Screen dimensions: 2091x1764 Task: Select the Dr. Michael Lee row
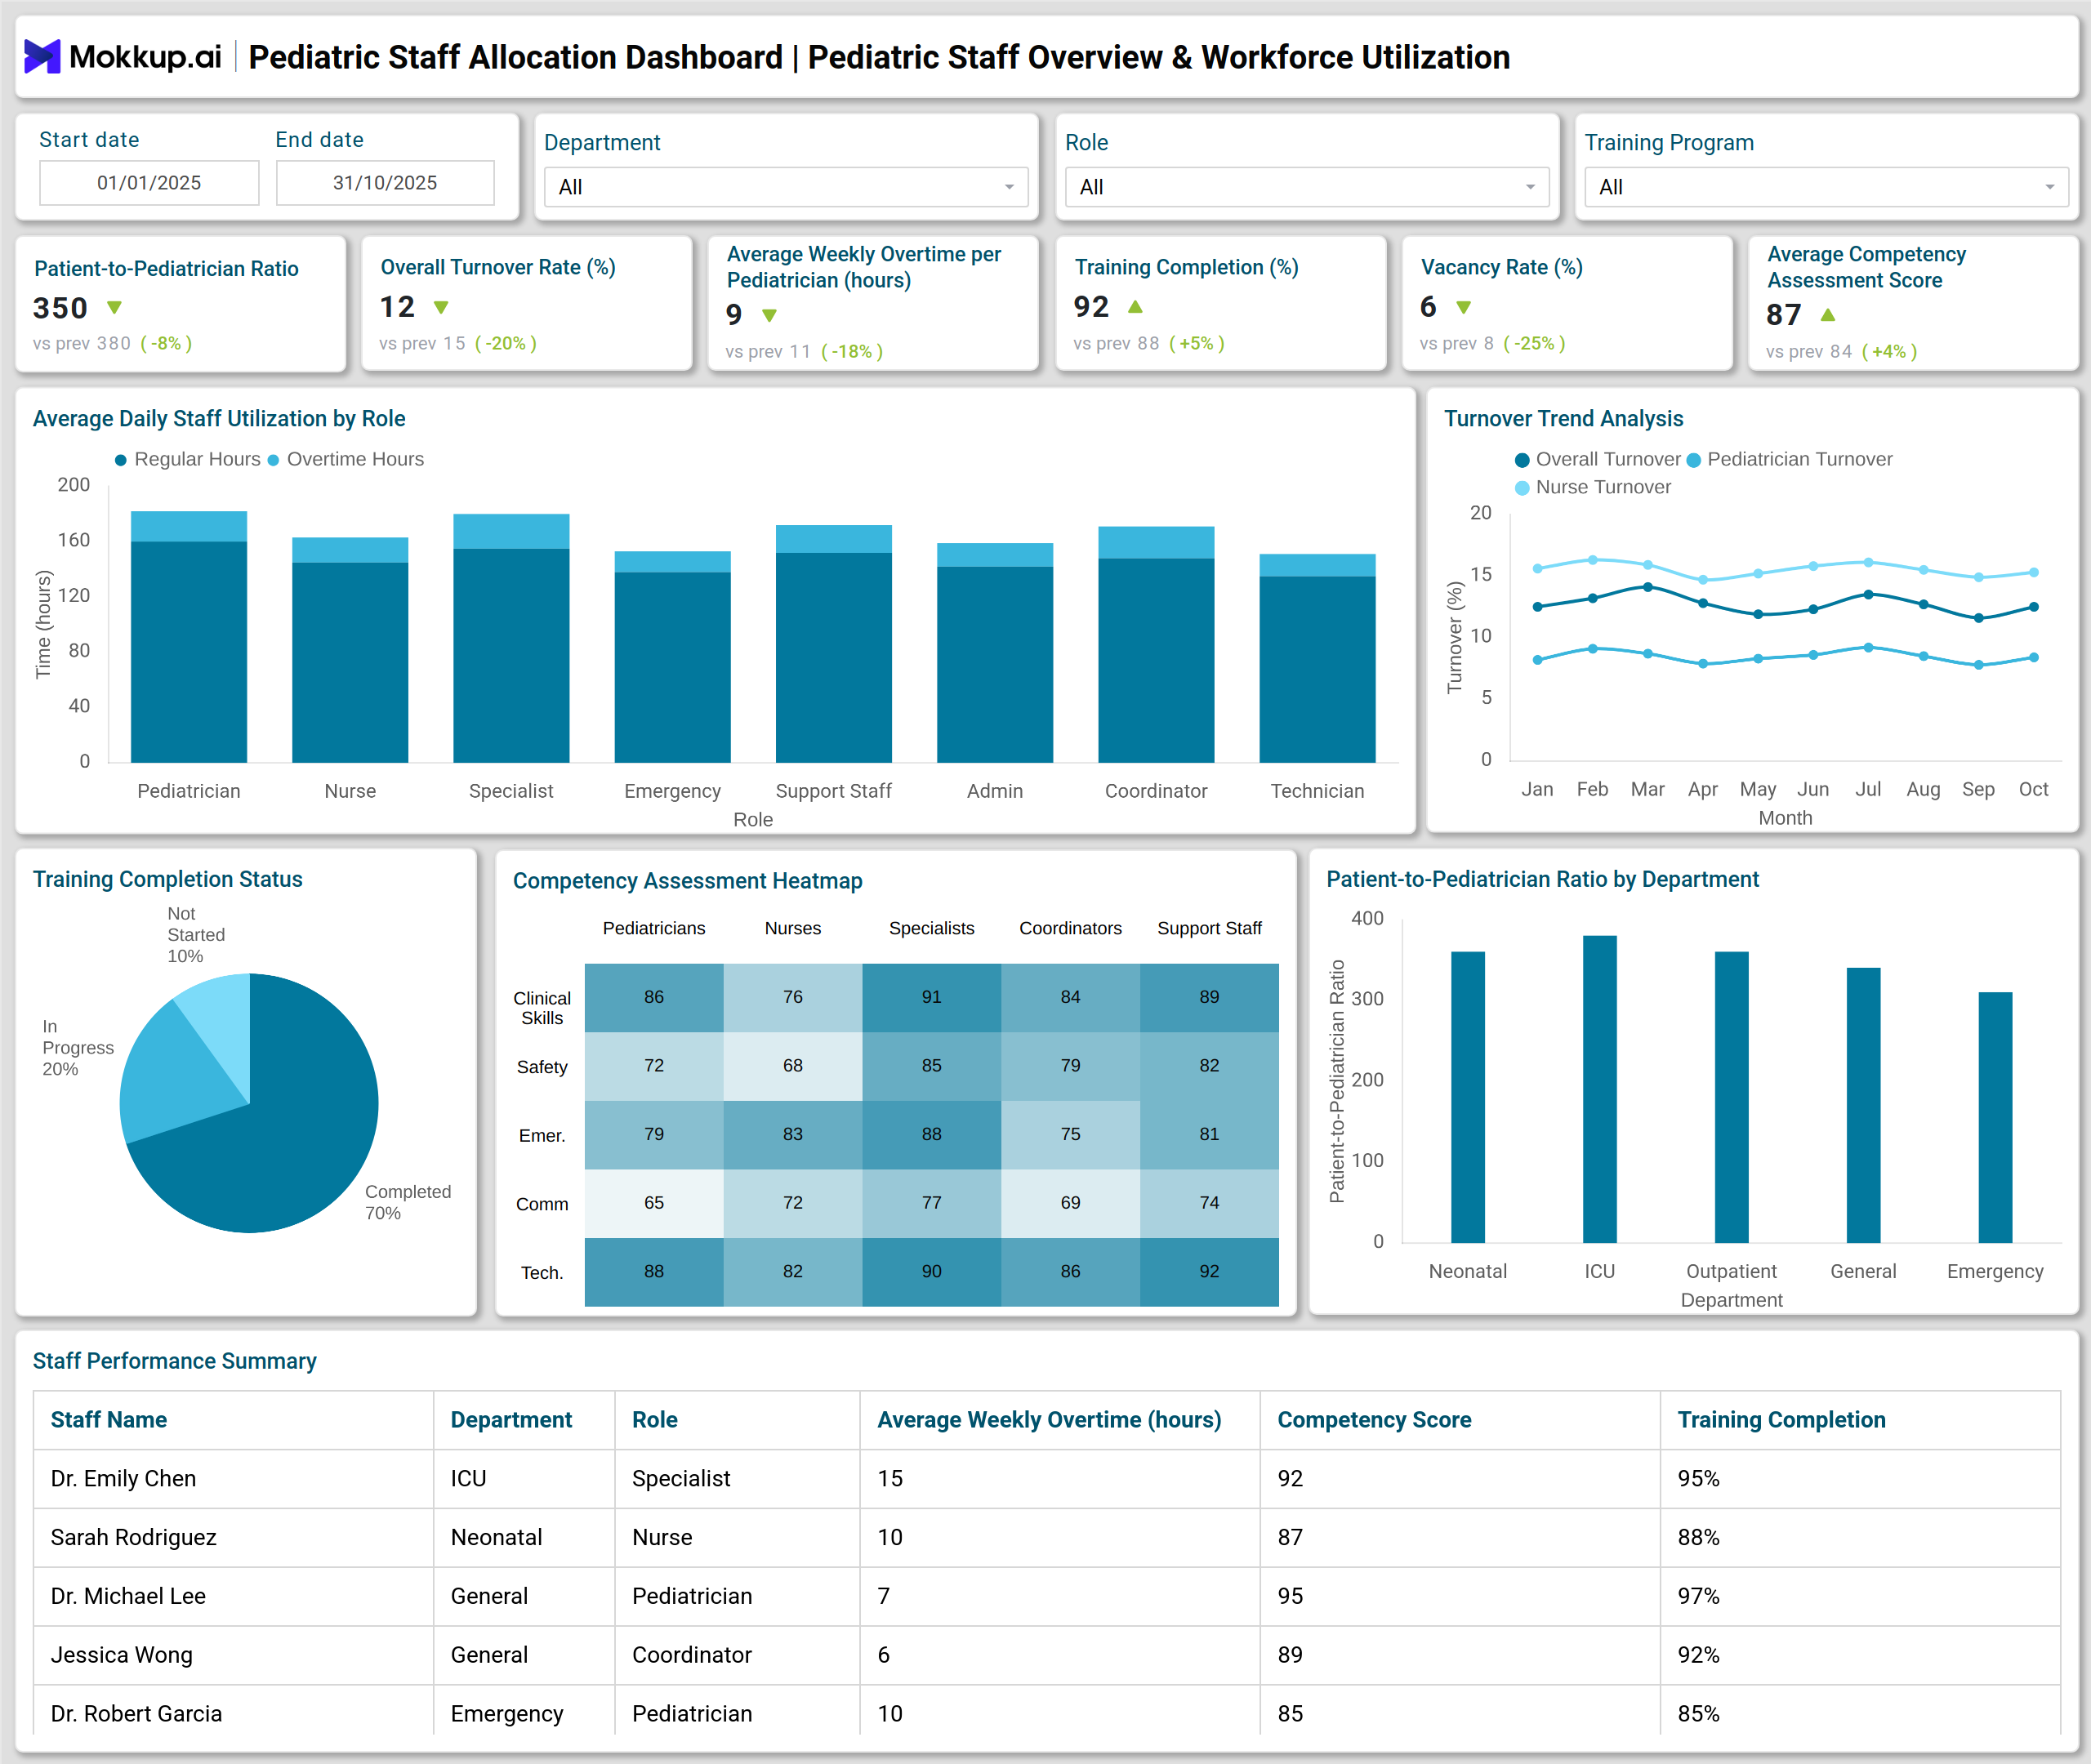(x=1047, y=1596)
